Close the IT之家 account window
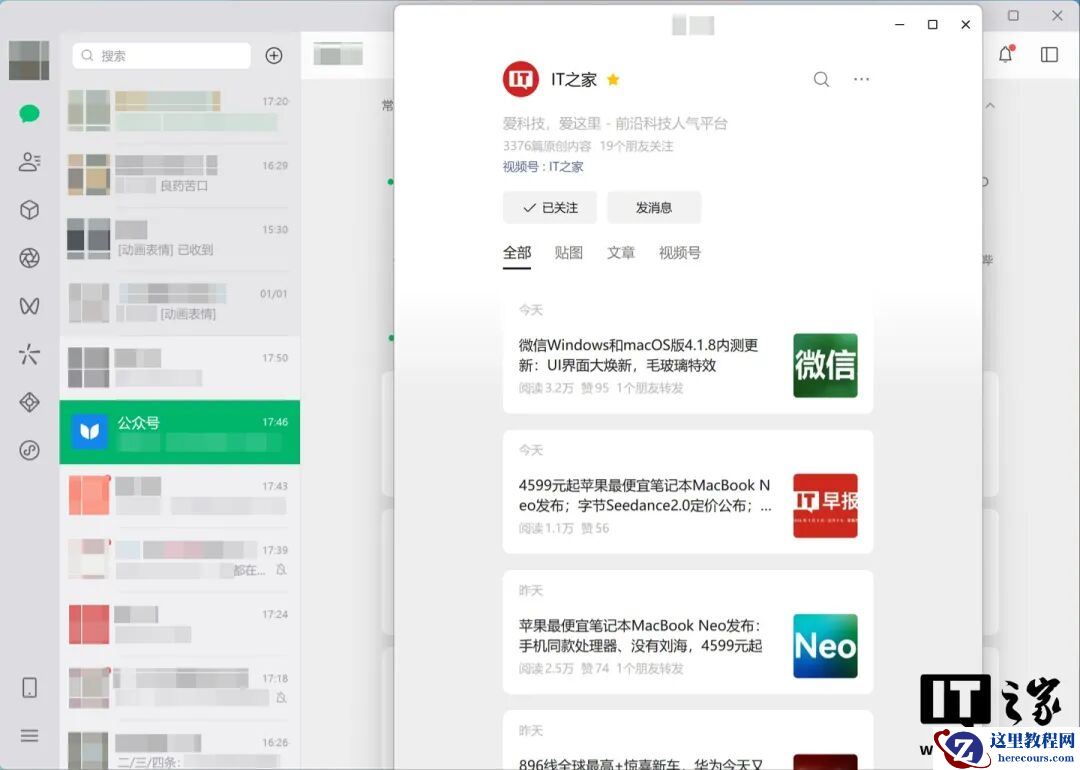Viewport: 1080px width, 770px height. click(966, 25)
